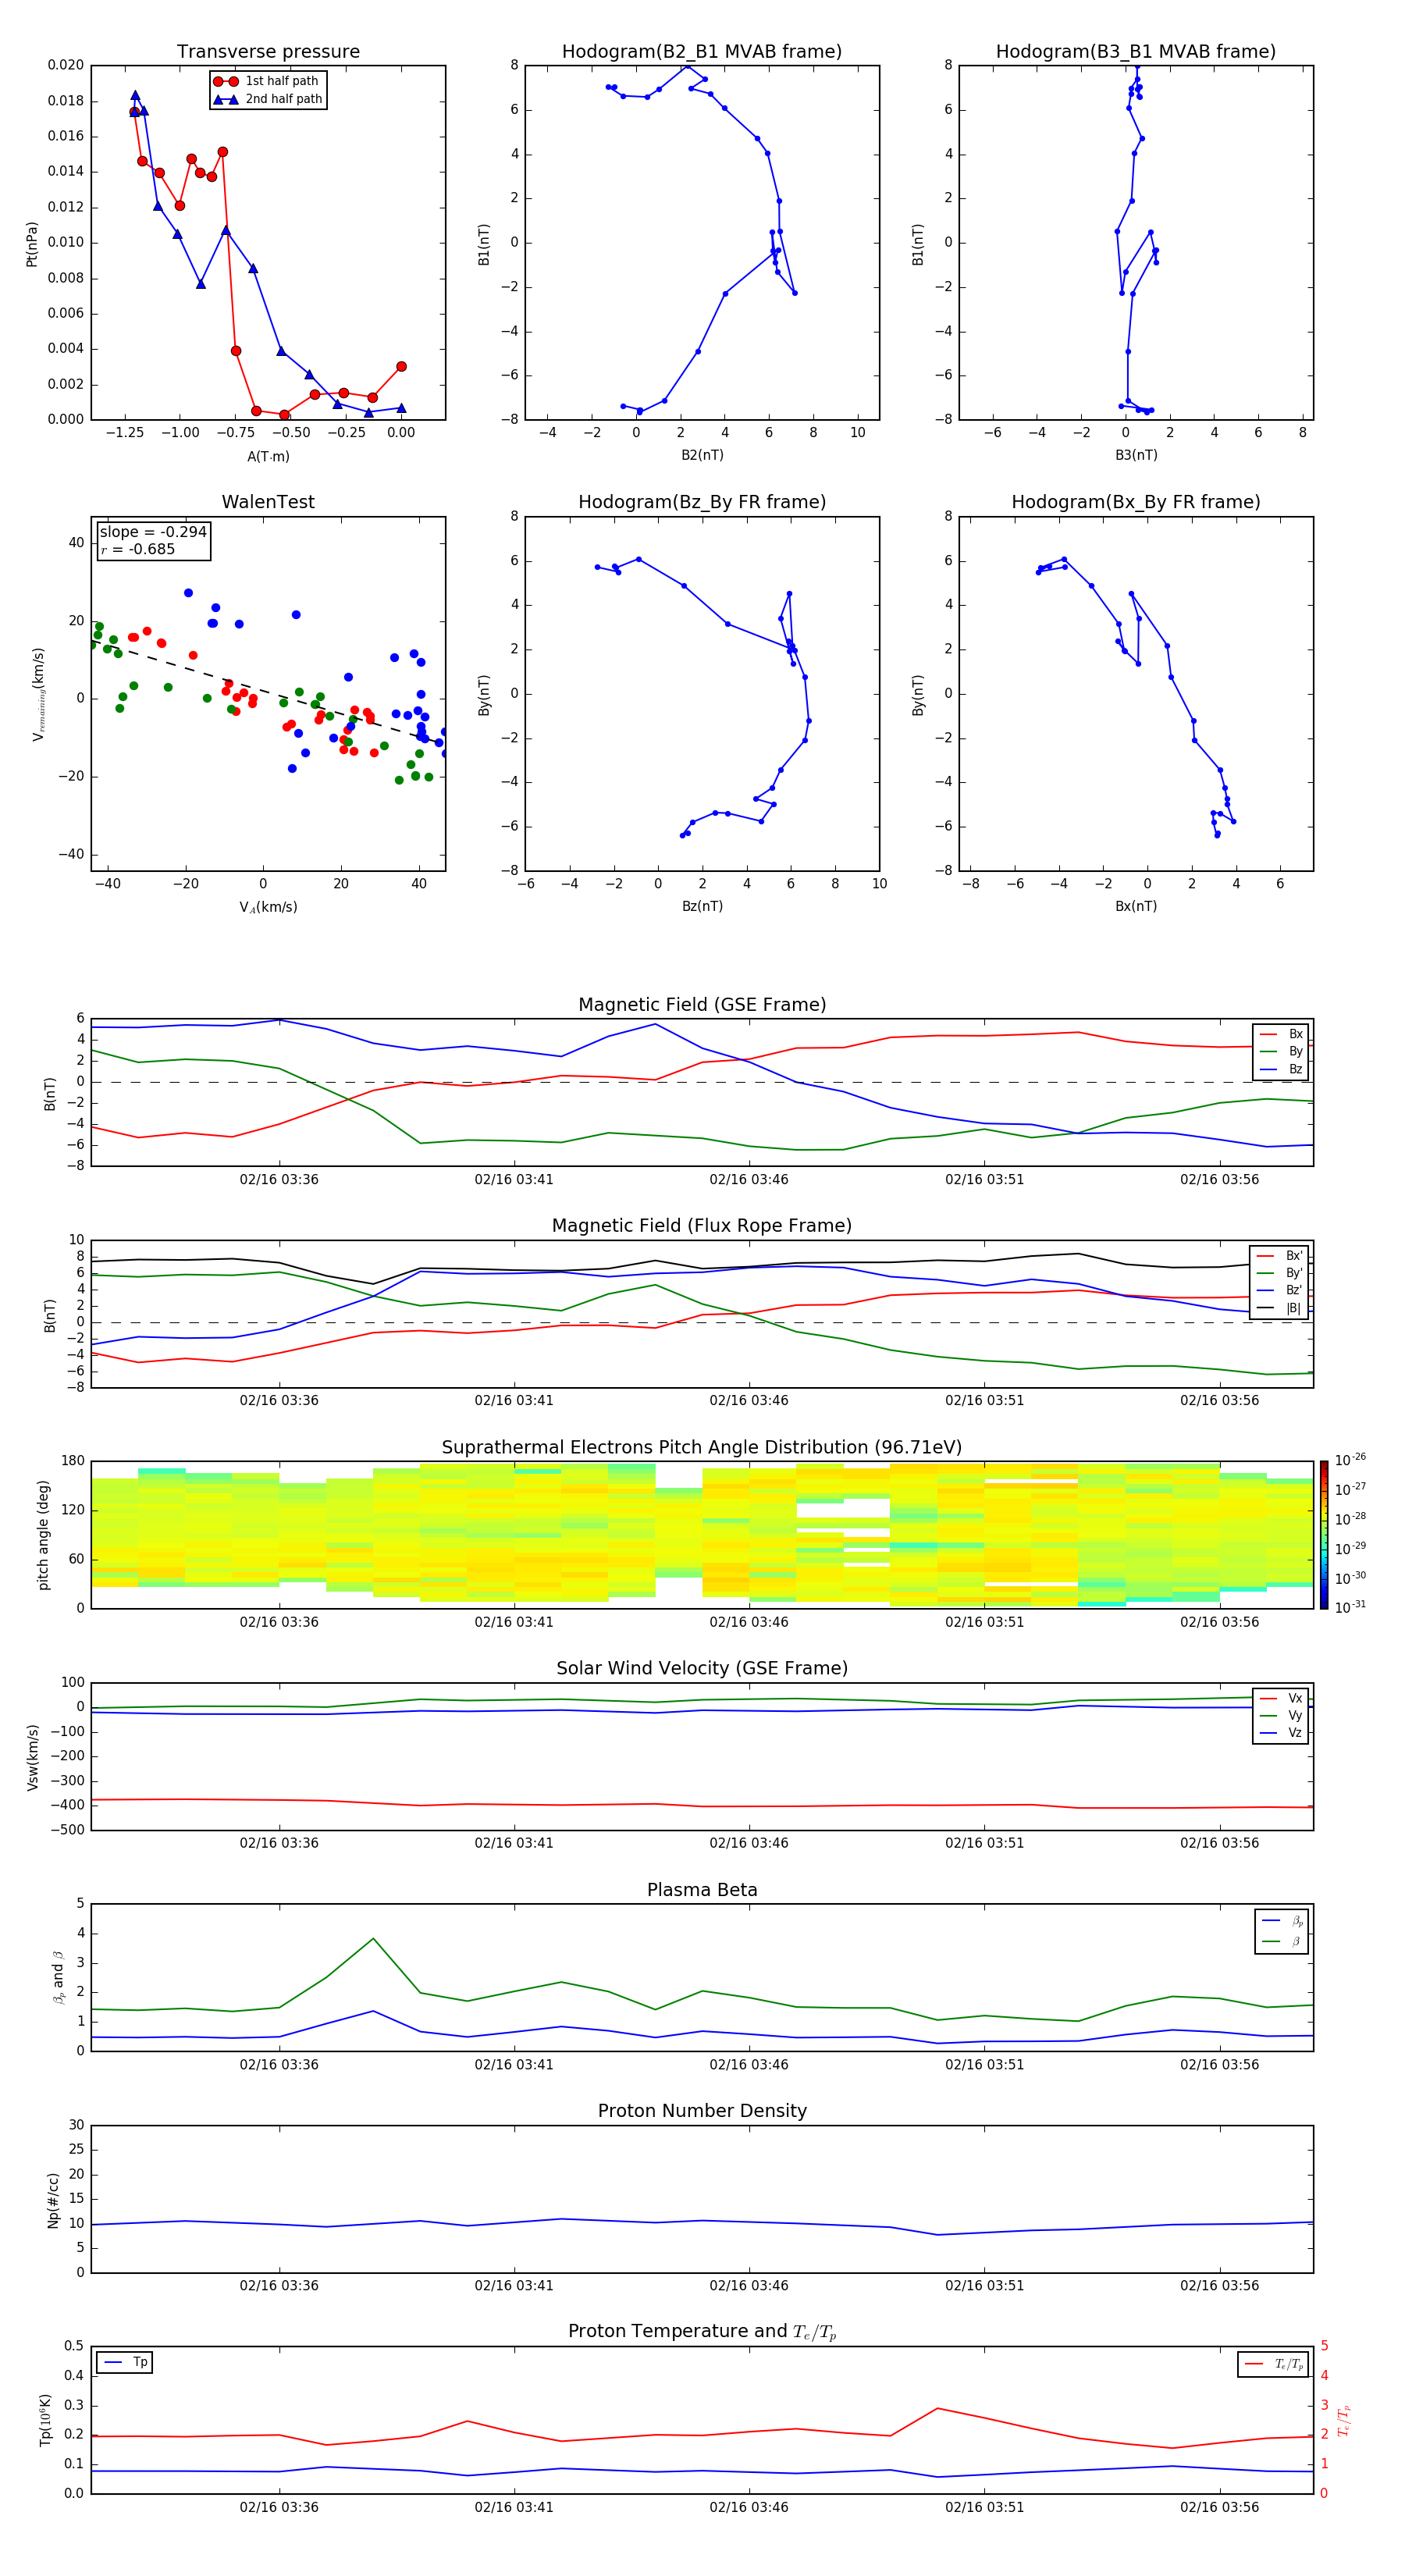Click the 'slope = -0.294' annotation

[x=153, y=532]
